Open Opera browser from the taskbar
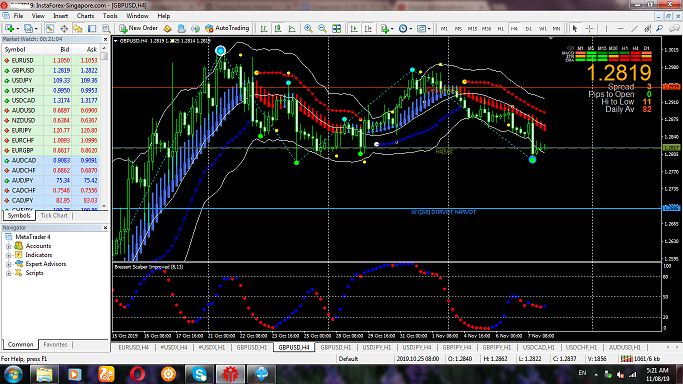 click(137, 374)
